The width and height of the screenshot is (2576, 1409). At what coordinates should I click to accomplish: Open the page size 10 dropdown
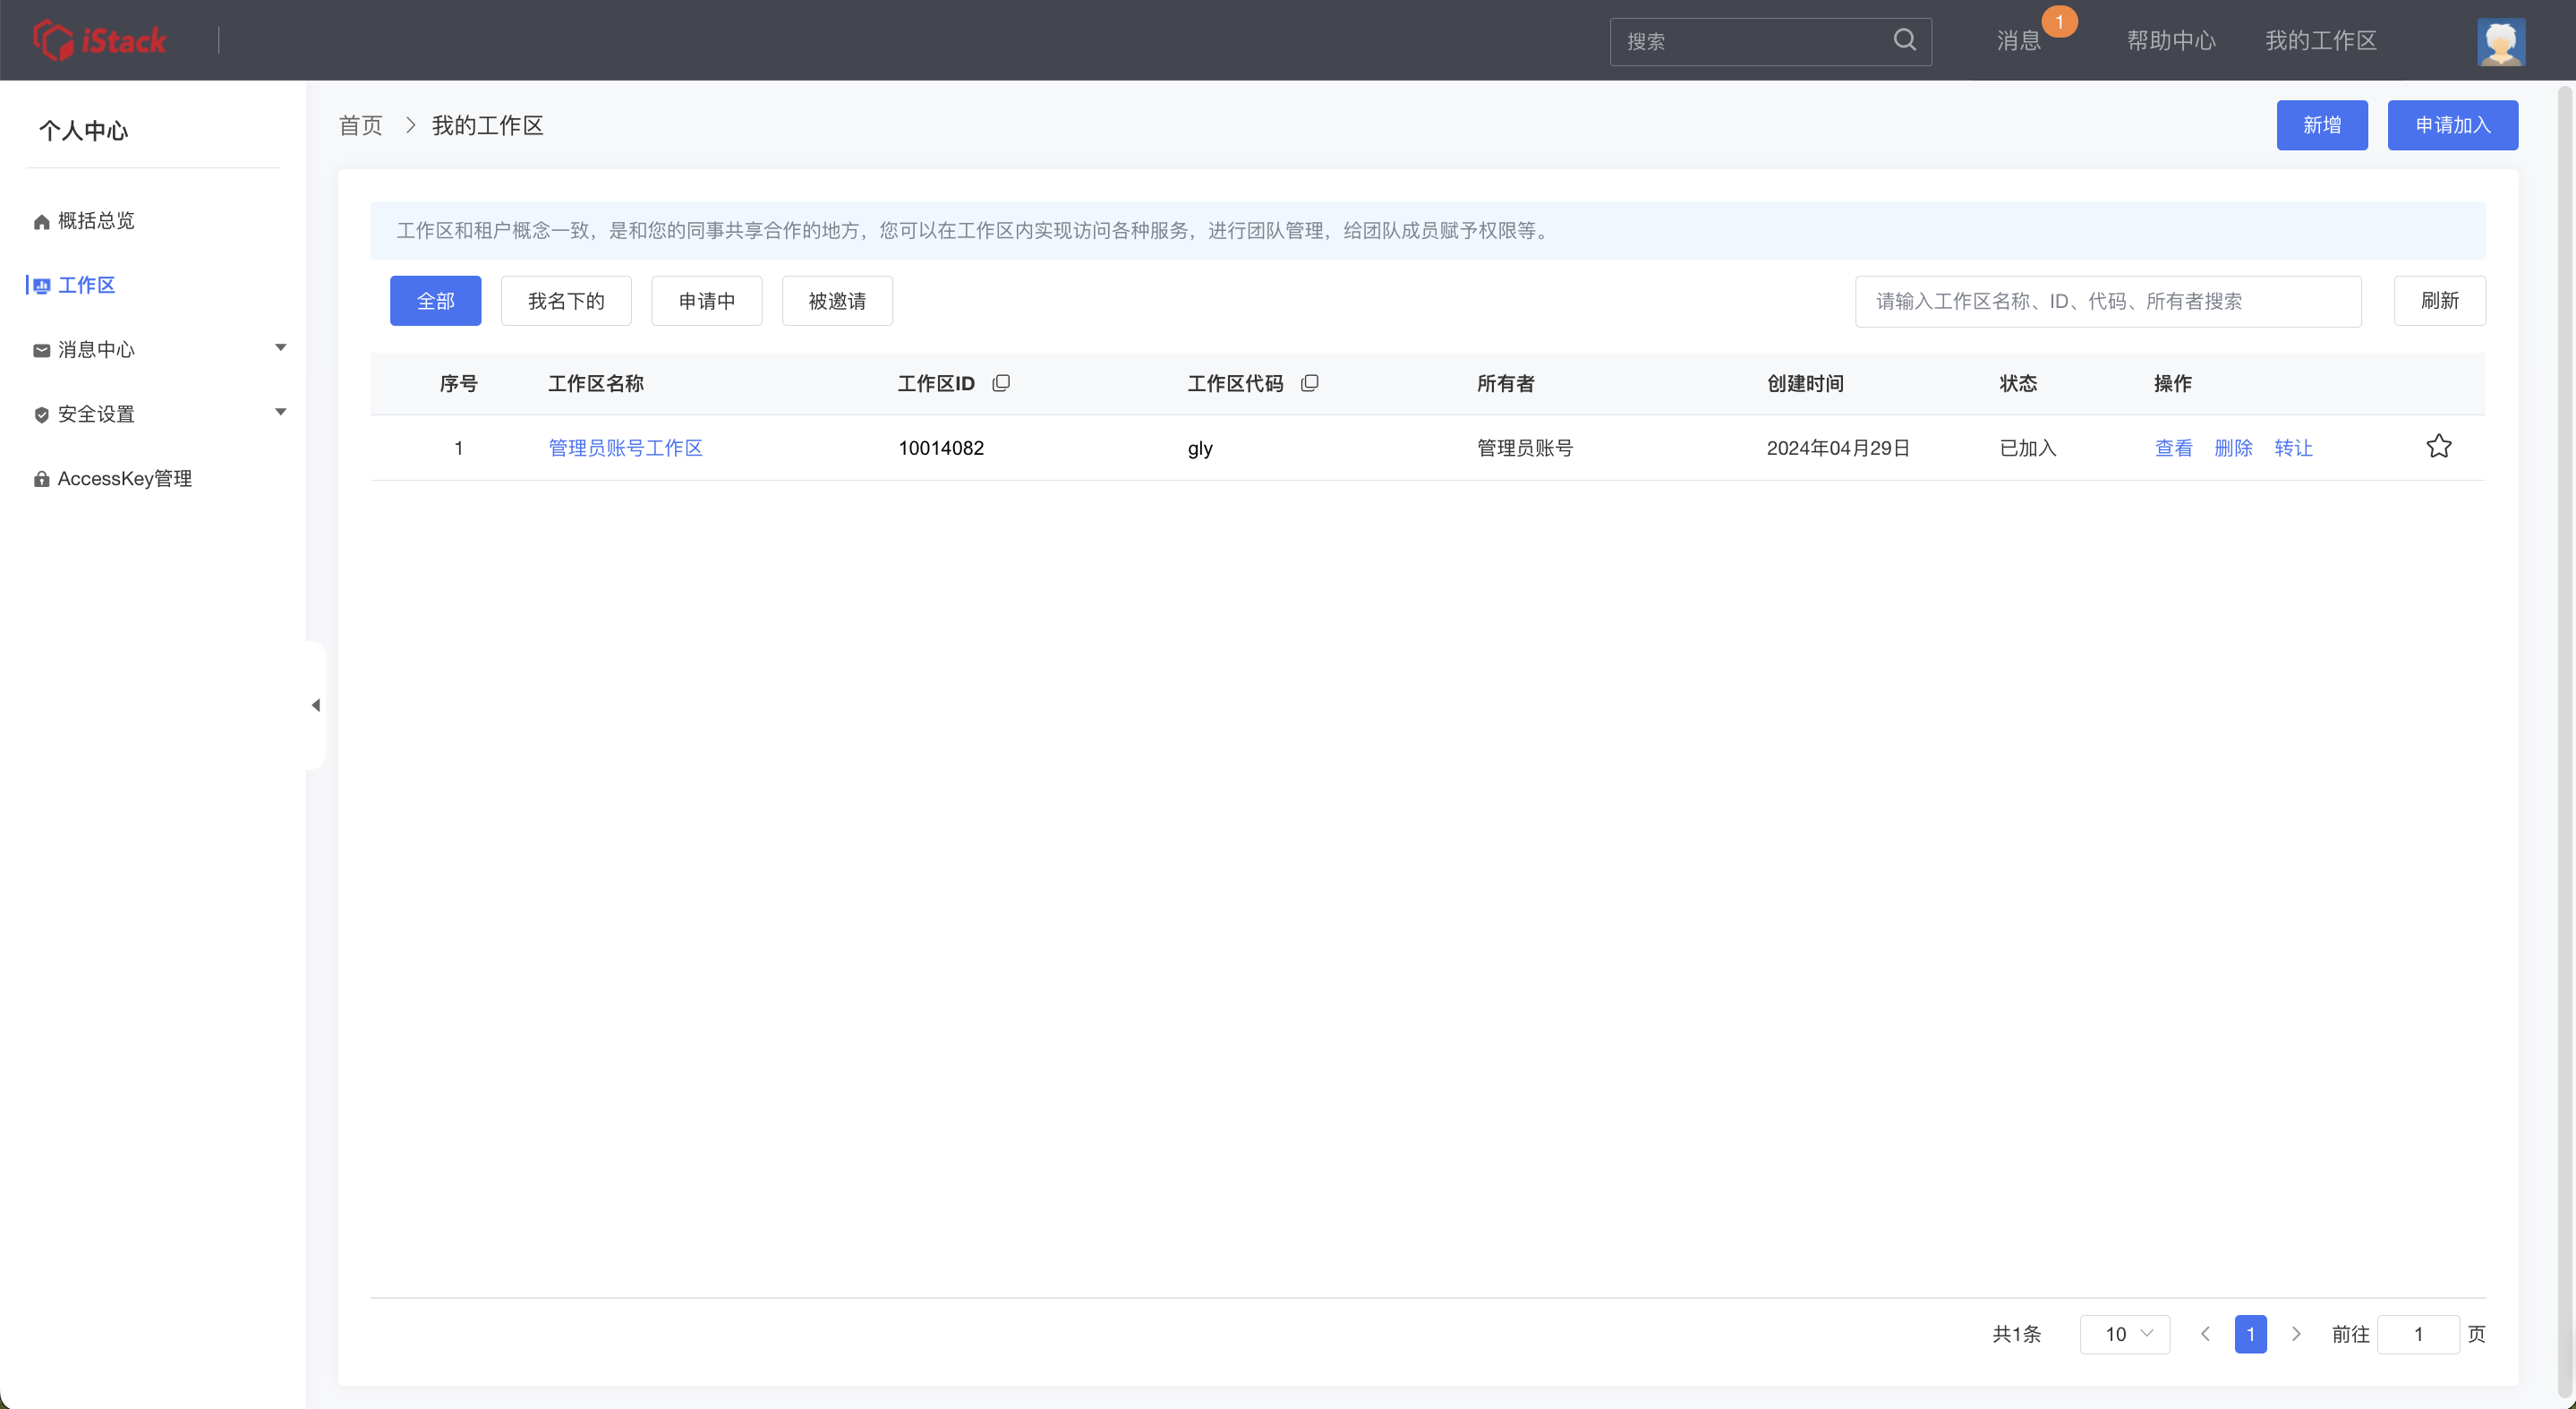pos(2125,1334)
